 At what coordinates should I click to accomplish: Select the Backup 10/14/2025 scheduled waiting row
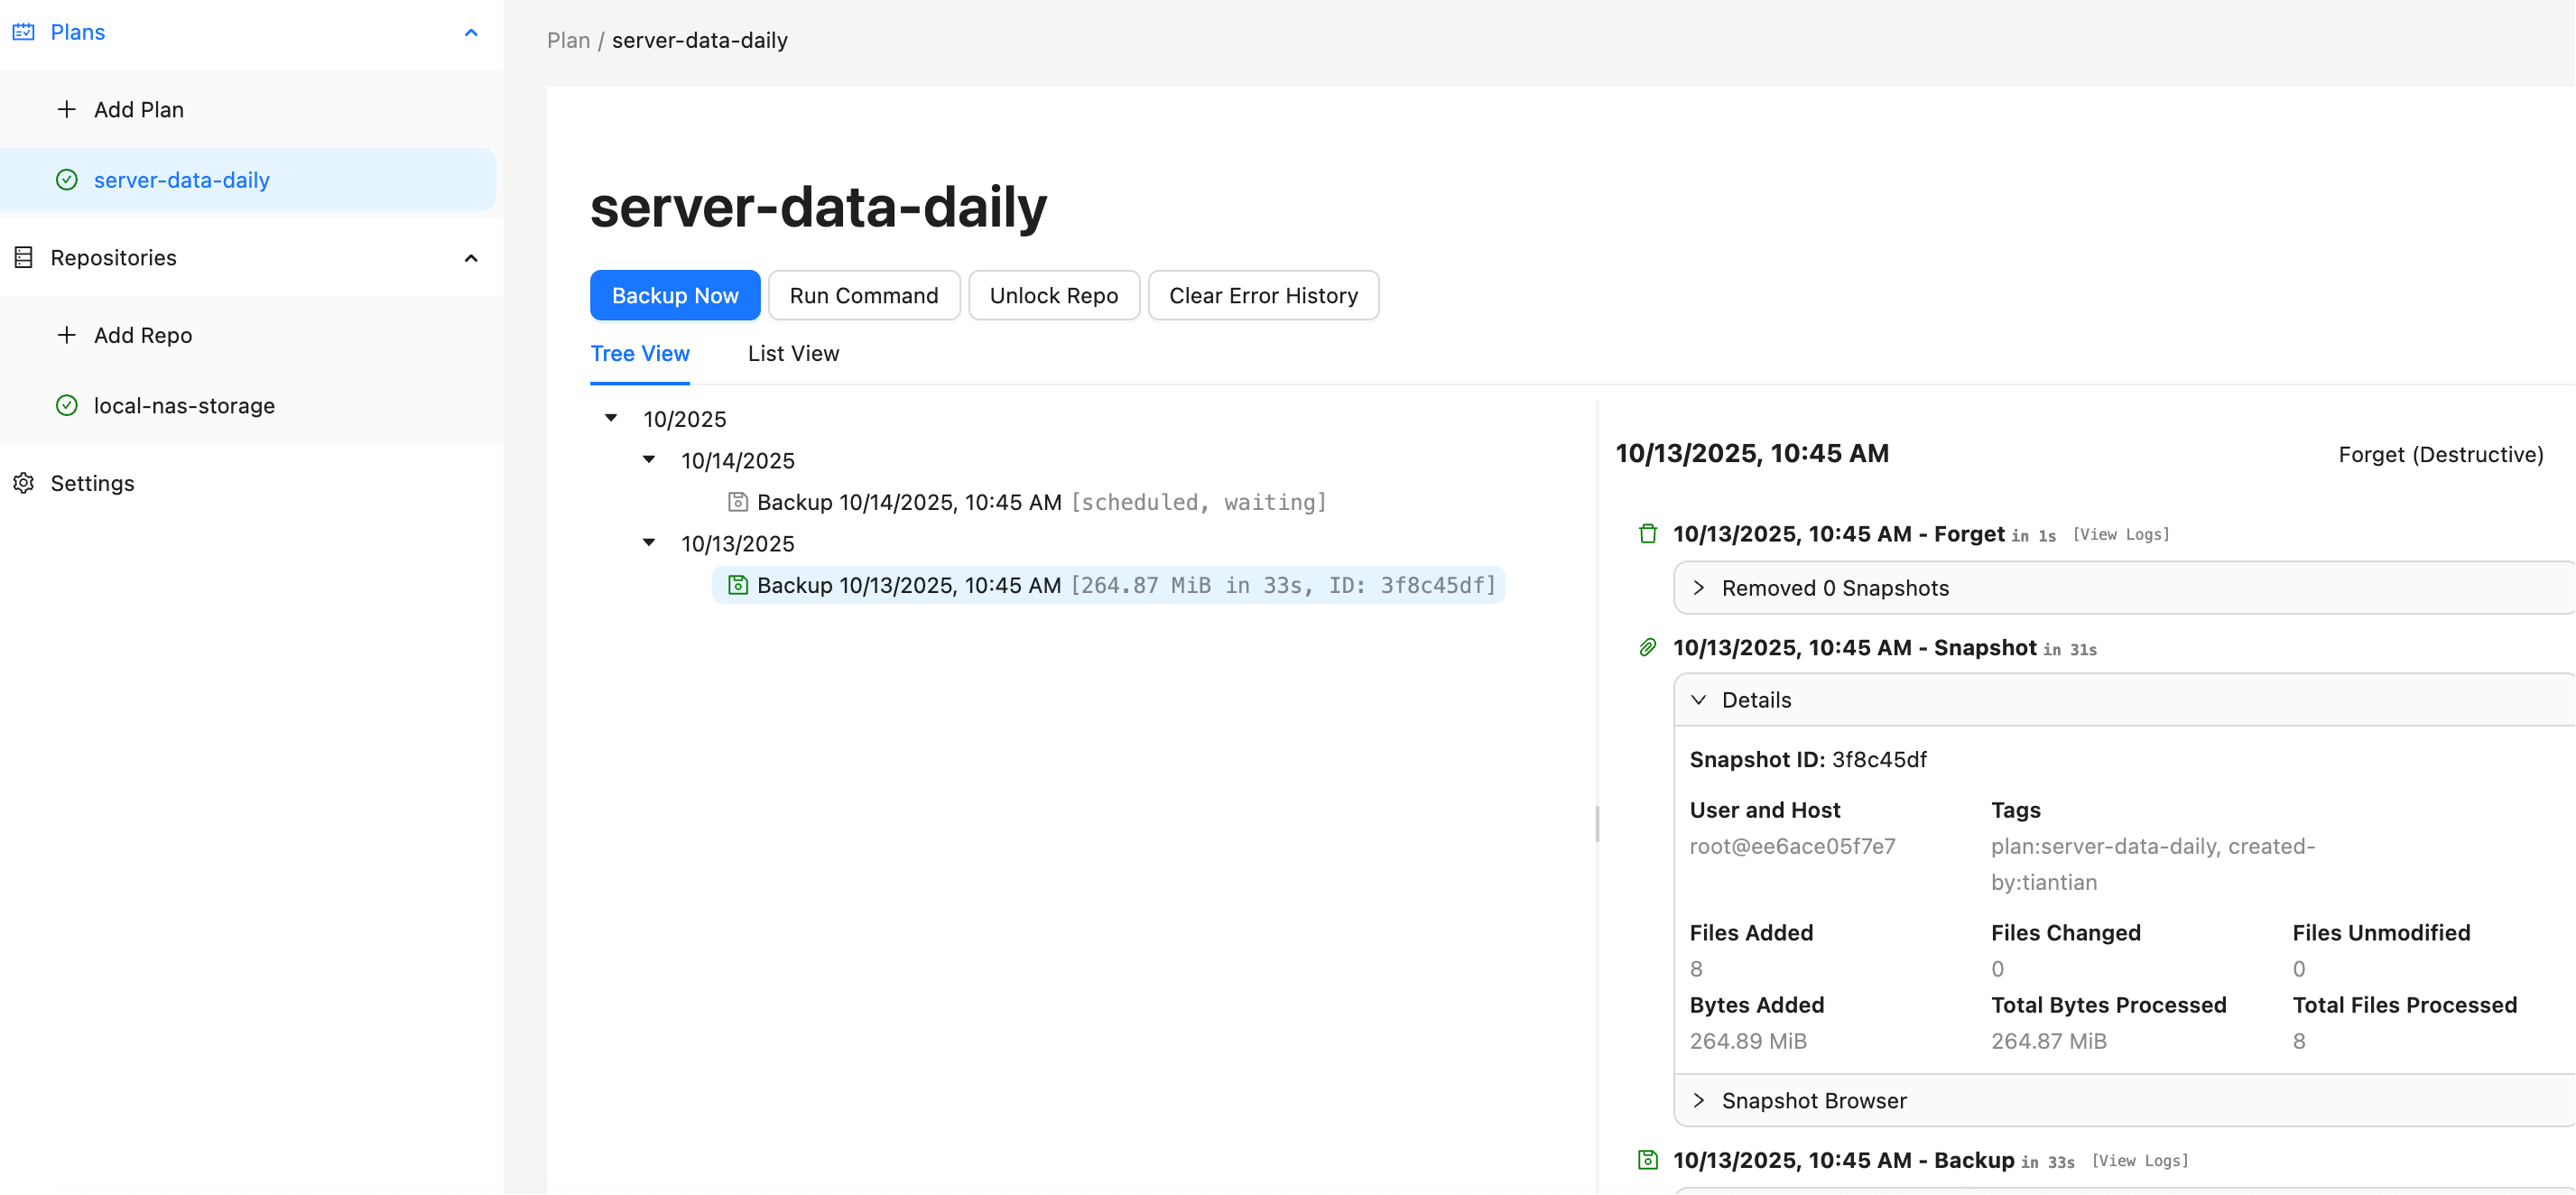tap(1027, 502)
